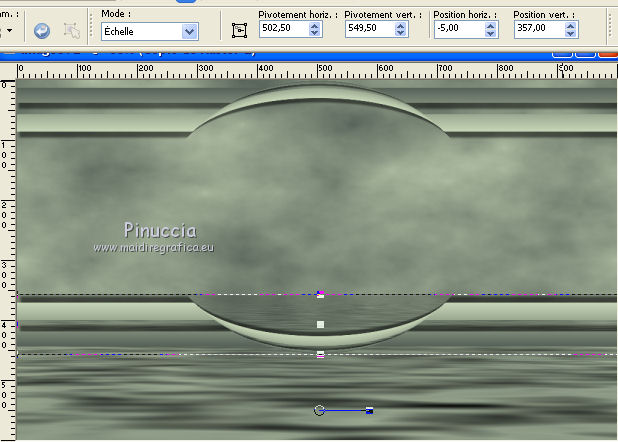Image resolution: width=618 pixels, height=442 pixels.
Task: Click the bottom center selection handle
Action: click(320, 354)
